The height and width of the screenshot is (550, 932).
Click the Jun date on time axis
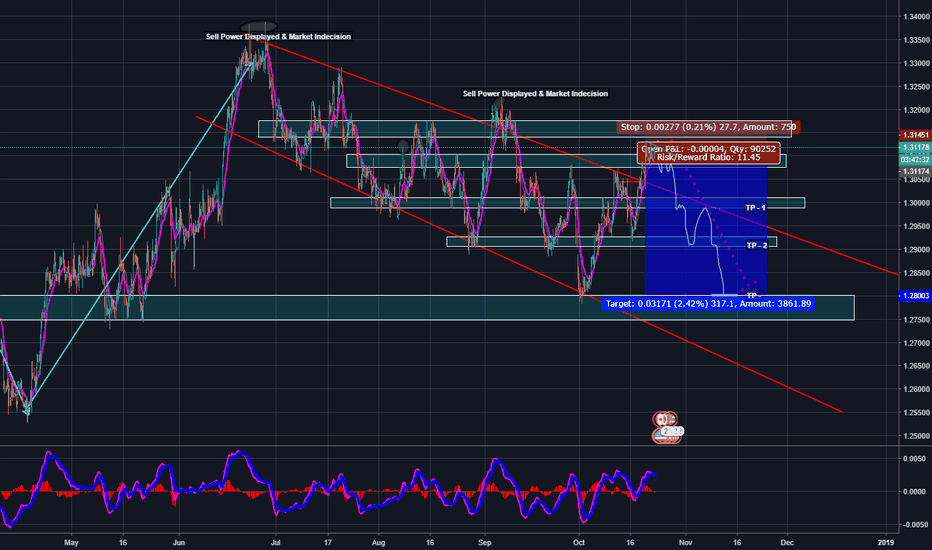pos(179,542)
